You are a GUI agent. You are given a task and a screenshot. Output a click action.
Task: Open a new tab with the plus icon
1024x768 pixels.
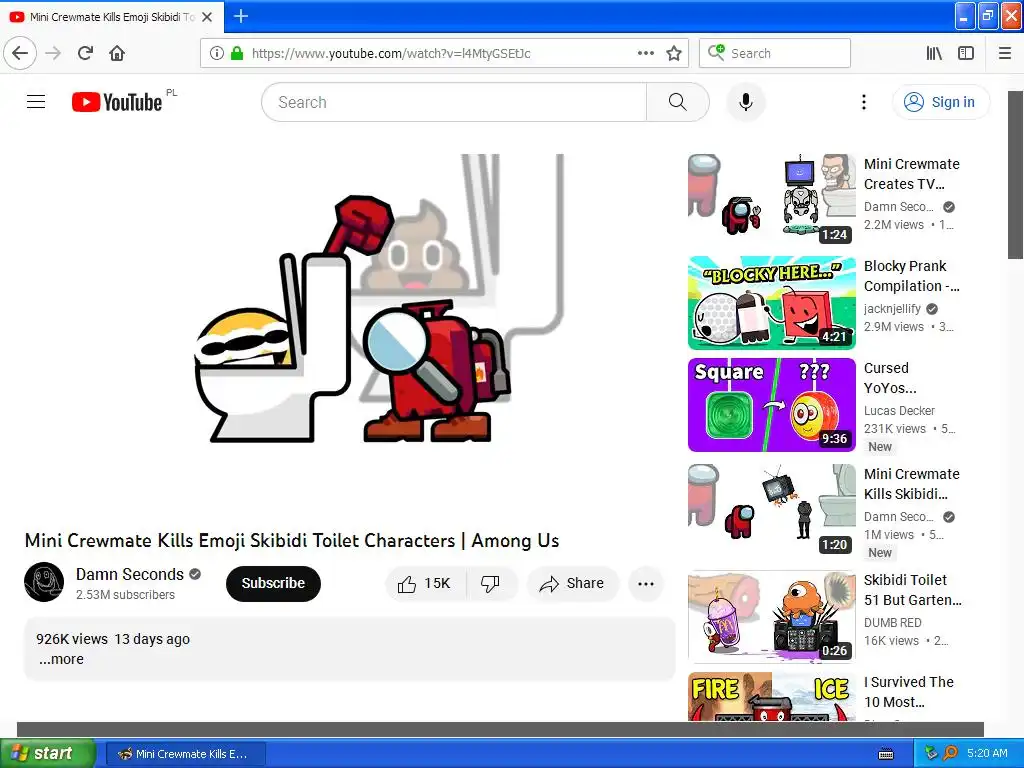point(241,16)
